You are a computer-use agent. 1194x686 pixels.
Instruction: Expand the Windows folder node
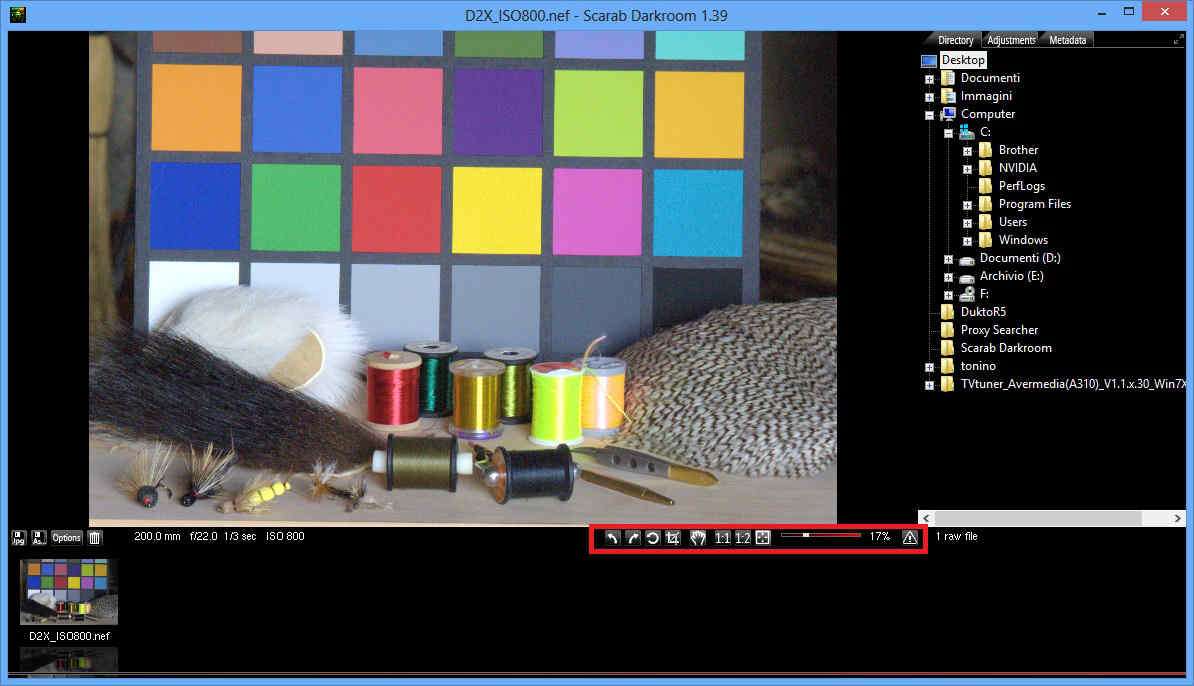pyautogui.click(x=967, y=241)
